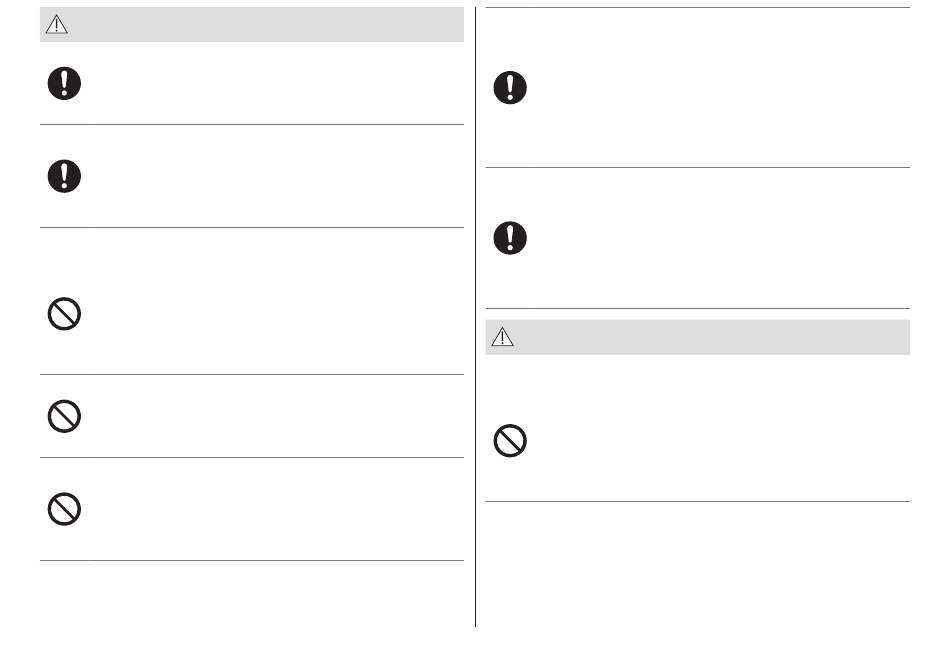
Task: Click the separator line under the first left exclamation section
Action: (251, 125)
